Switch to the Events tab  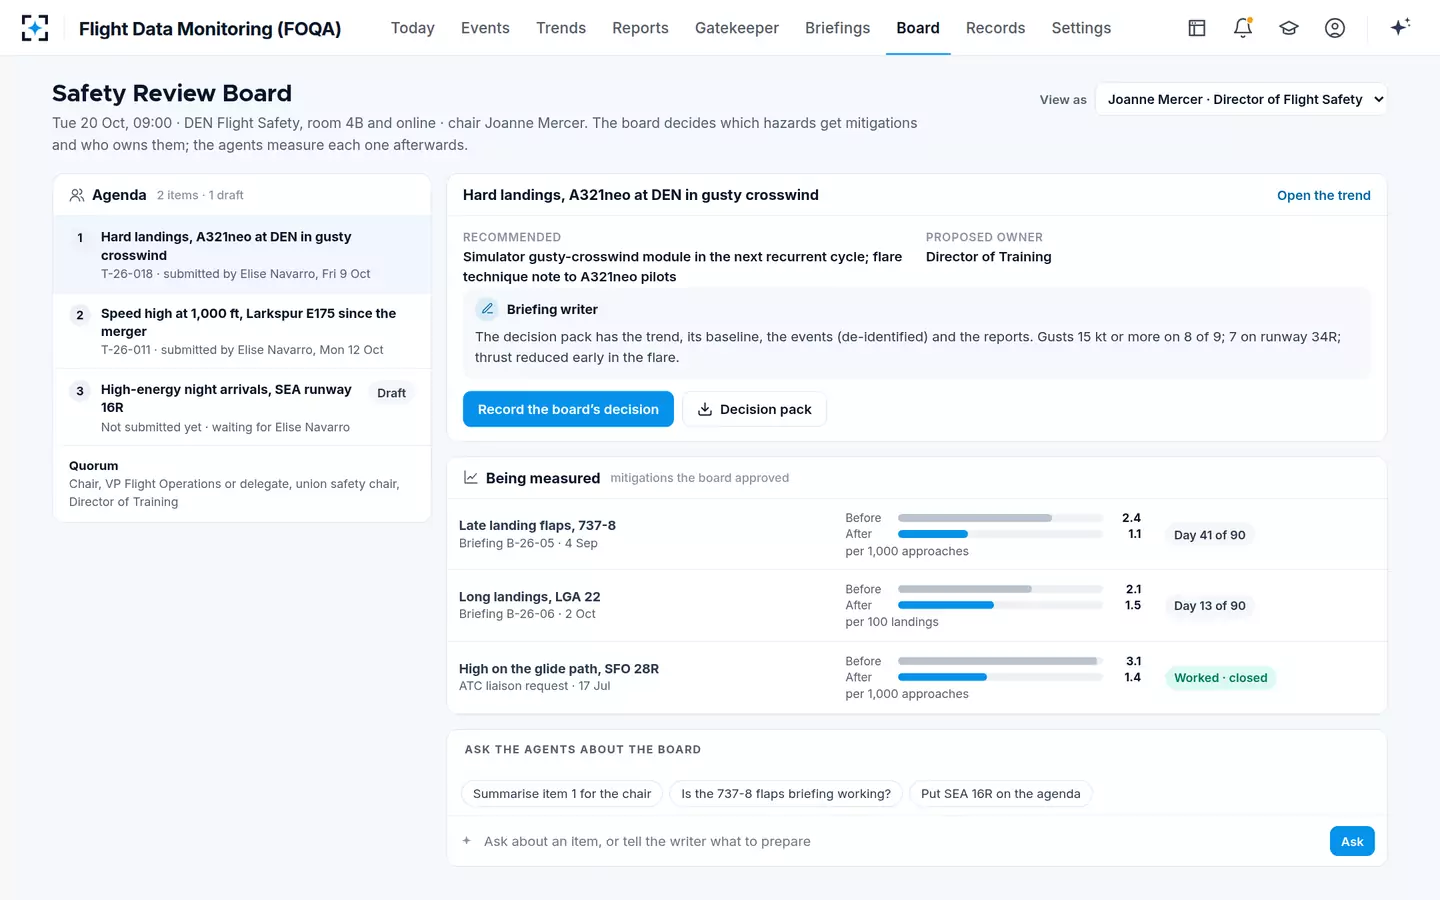[485, 28]
